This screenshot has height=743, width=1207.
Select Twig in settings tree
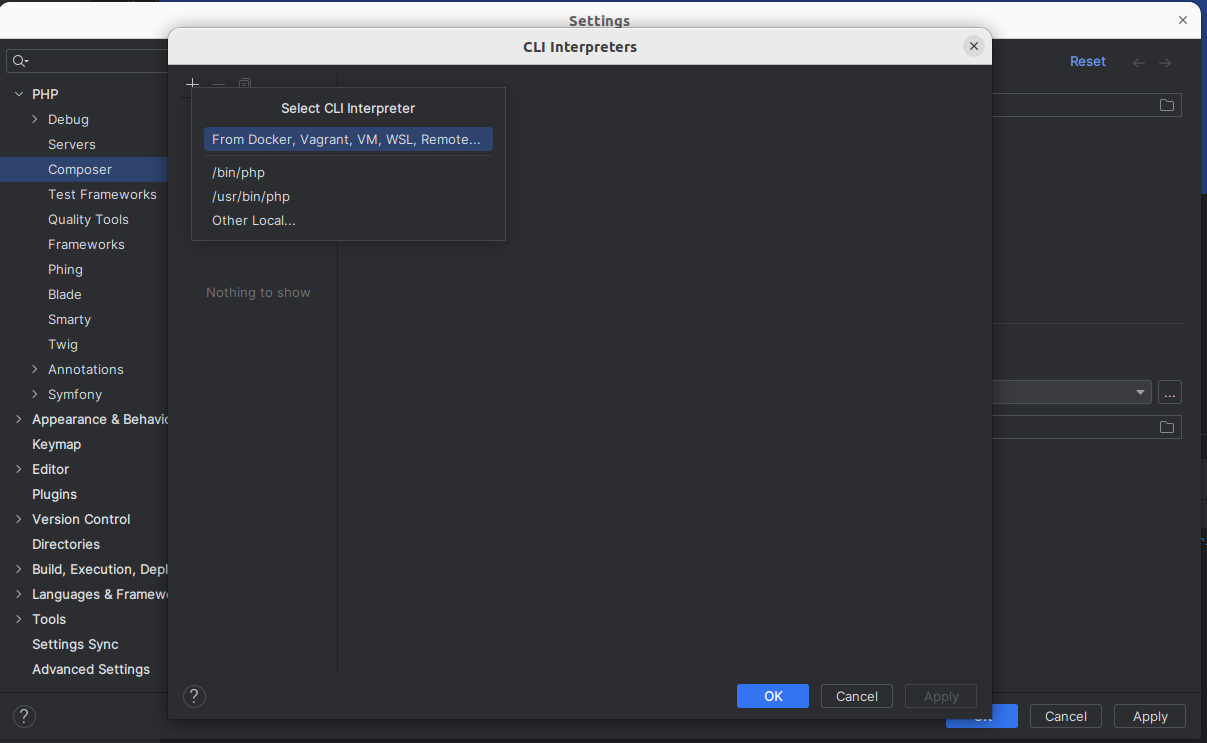click(63, 344)
